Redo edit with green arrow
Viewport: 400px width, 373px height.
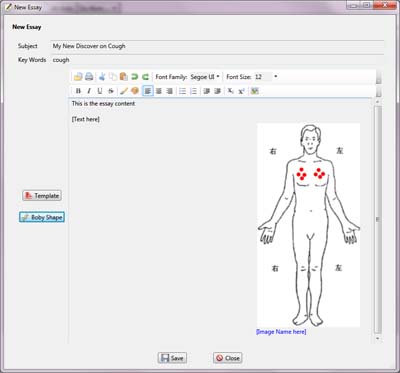pyautogui.click(x=145, y=77)
